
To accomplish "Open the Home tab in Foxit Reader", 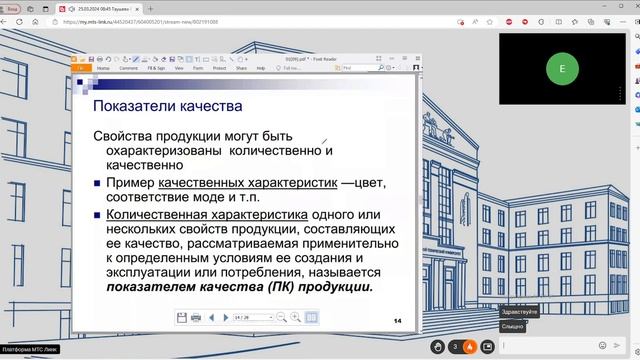I will [103, 68].
